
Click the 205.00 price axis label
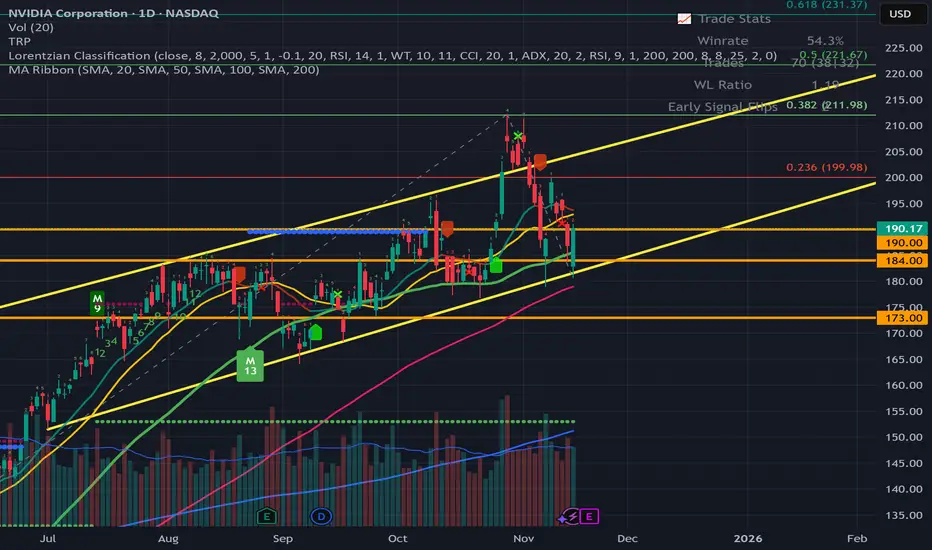tap(903, 152)
